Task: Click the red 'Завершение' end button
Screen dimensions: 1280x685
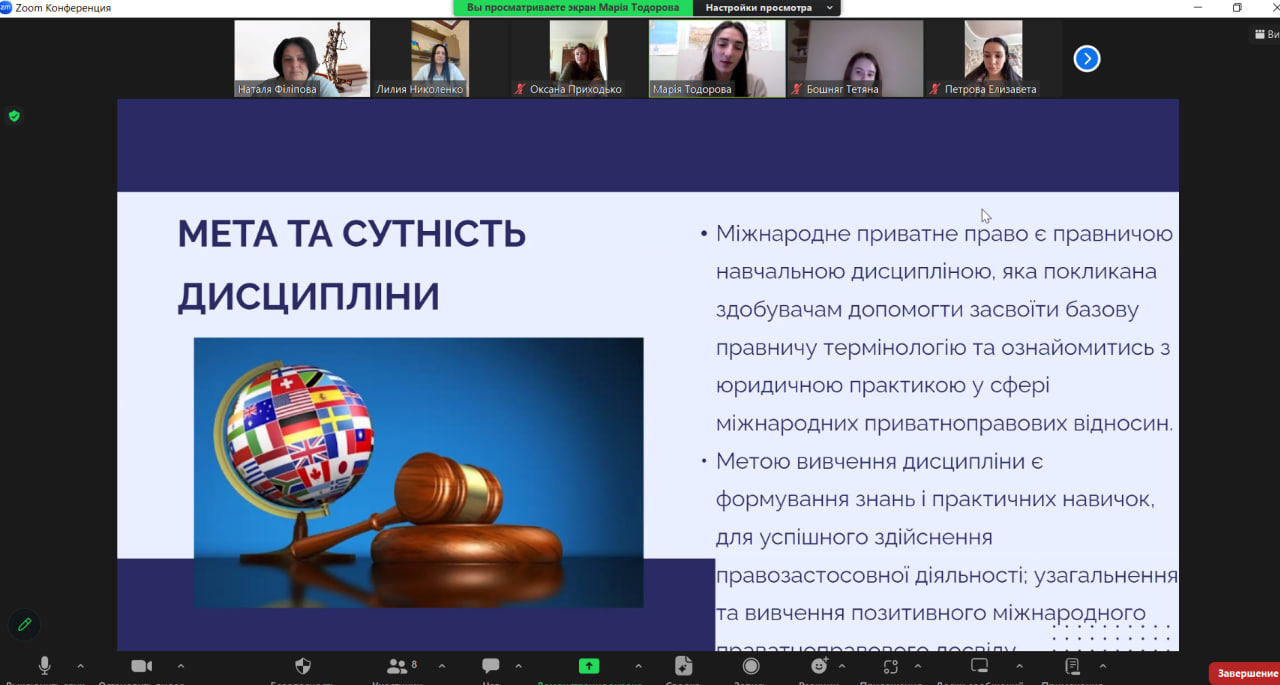Action: pos(1246,673)
